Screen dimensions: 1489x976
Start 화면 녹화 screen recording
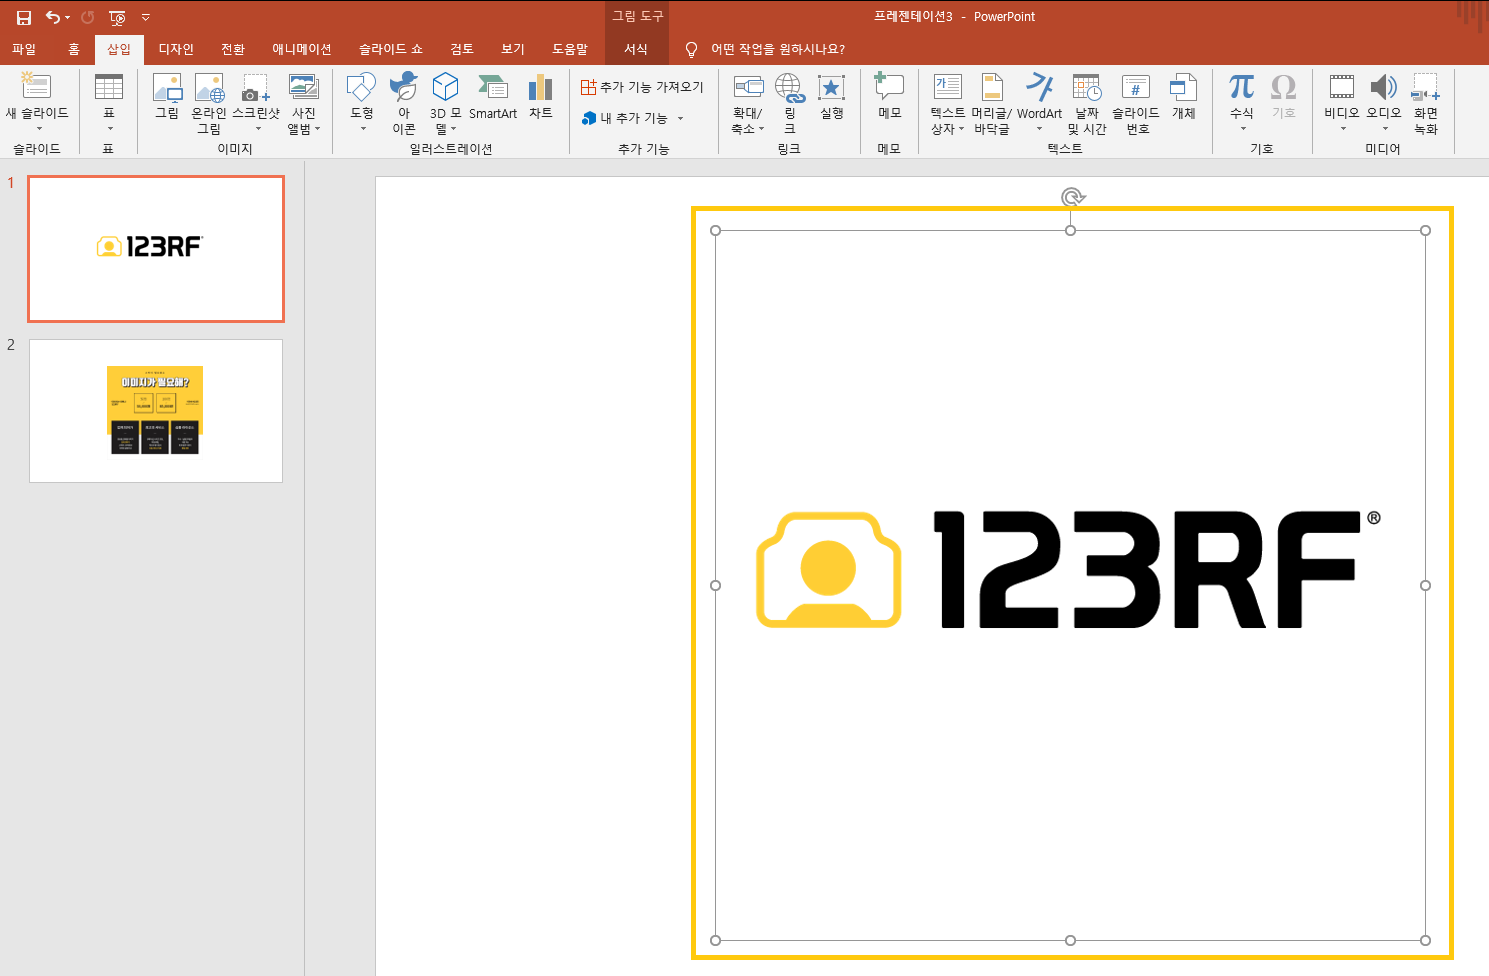click(1426, 103)
